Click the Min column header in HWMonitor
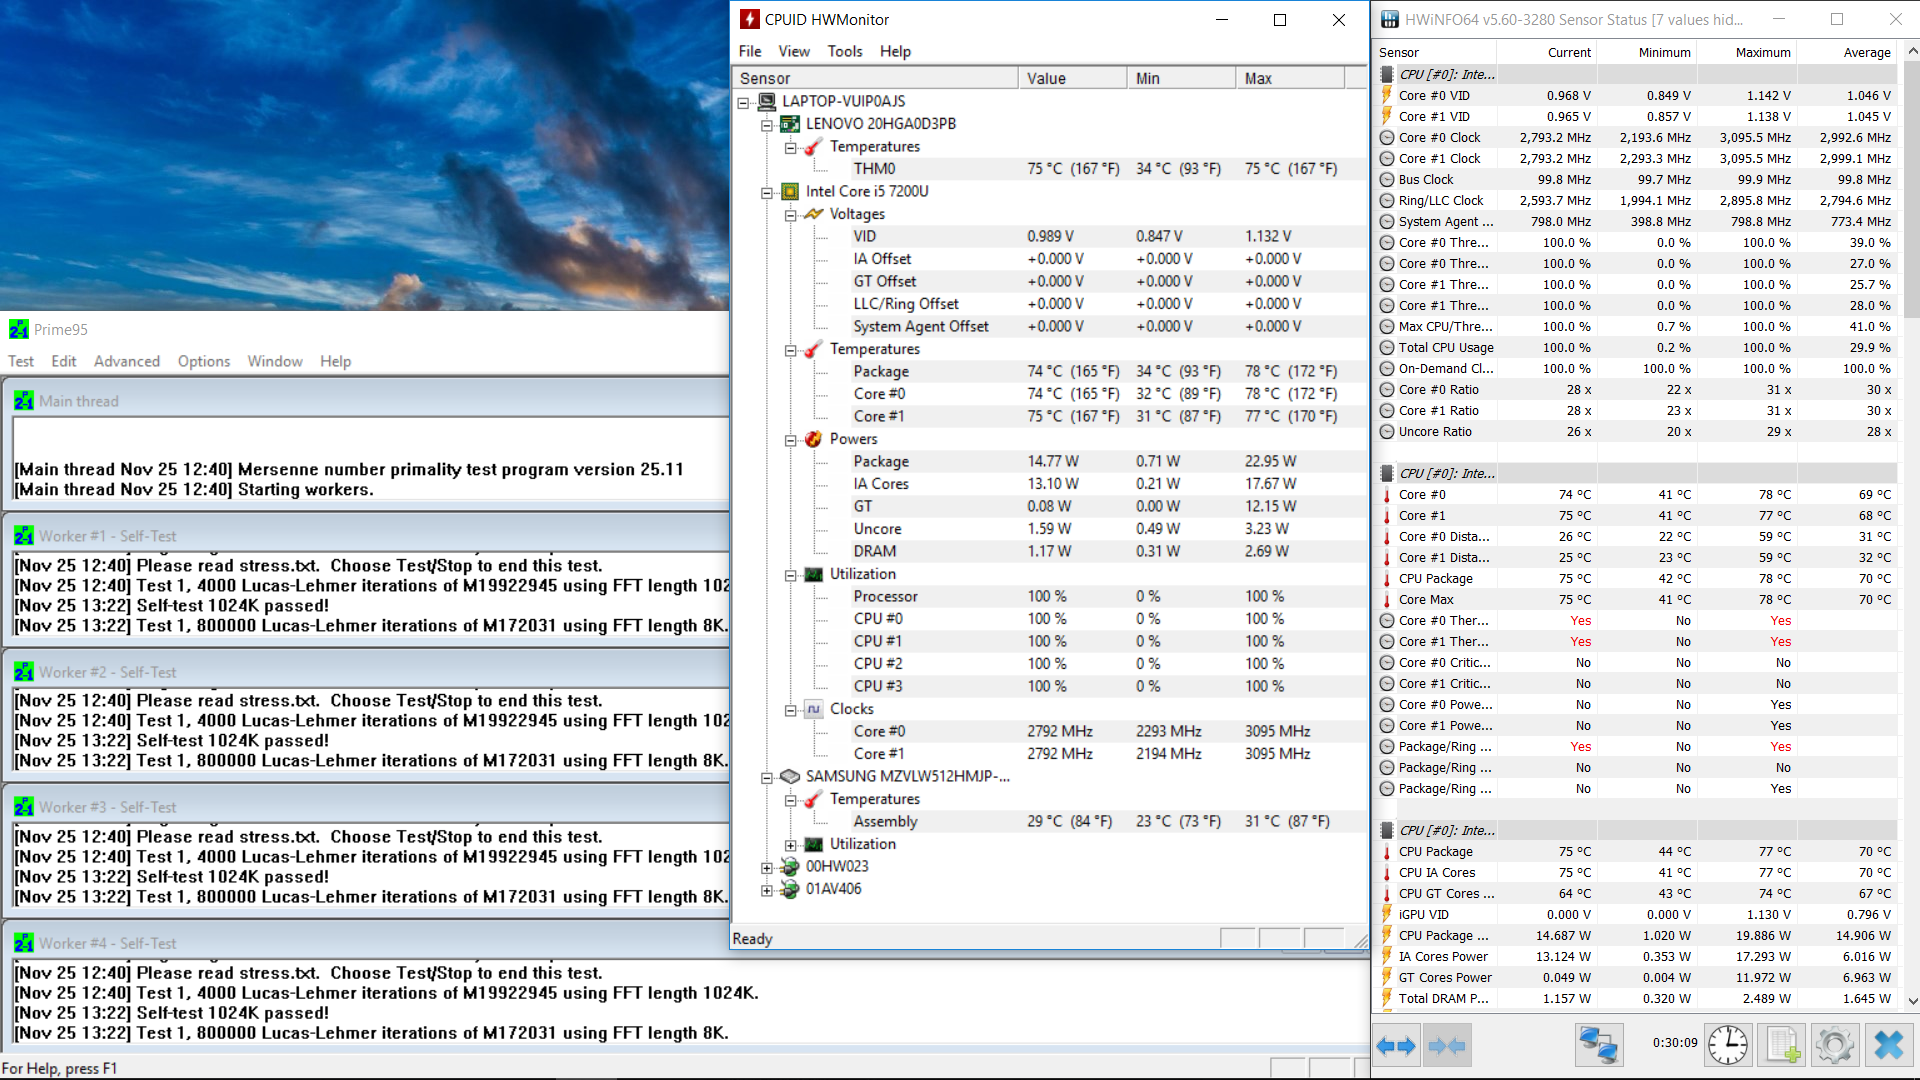Image resolution: width=1920 pixels, height=1080 pixels. tap(1182, 78)
